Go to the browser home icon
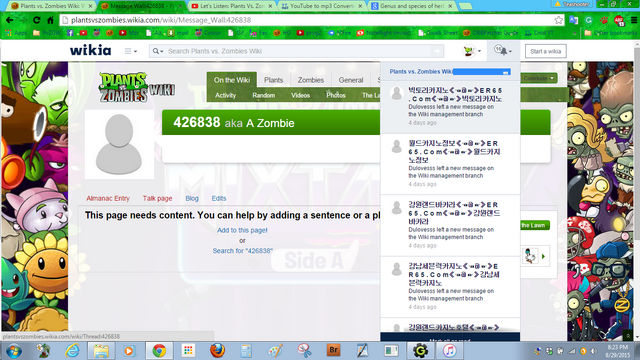This screenshot has width=640, height=360. pos(51,20)
